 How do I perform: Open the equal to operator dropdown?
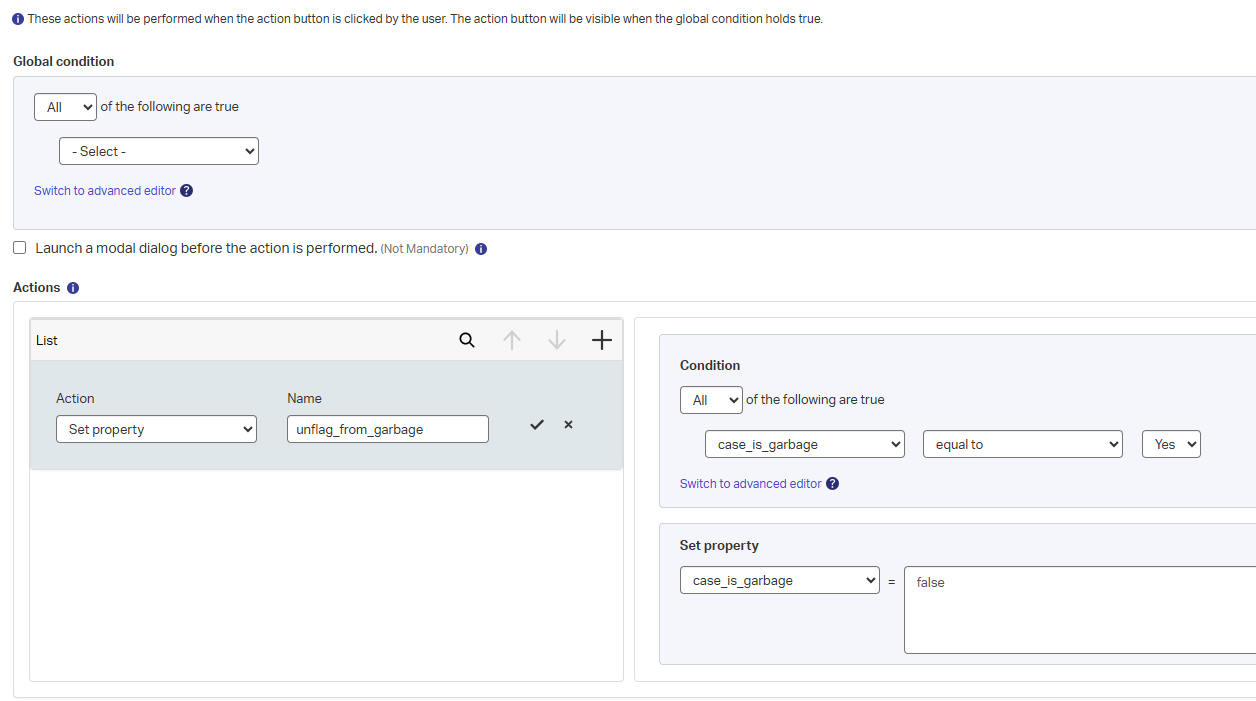pyautogui.click(x=1022, y=444)
